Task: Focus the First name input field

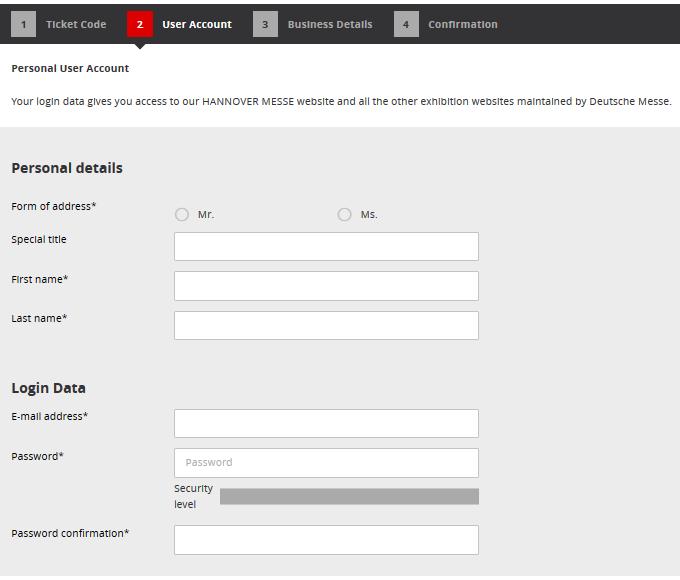Action: [327, 286]
